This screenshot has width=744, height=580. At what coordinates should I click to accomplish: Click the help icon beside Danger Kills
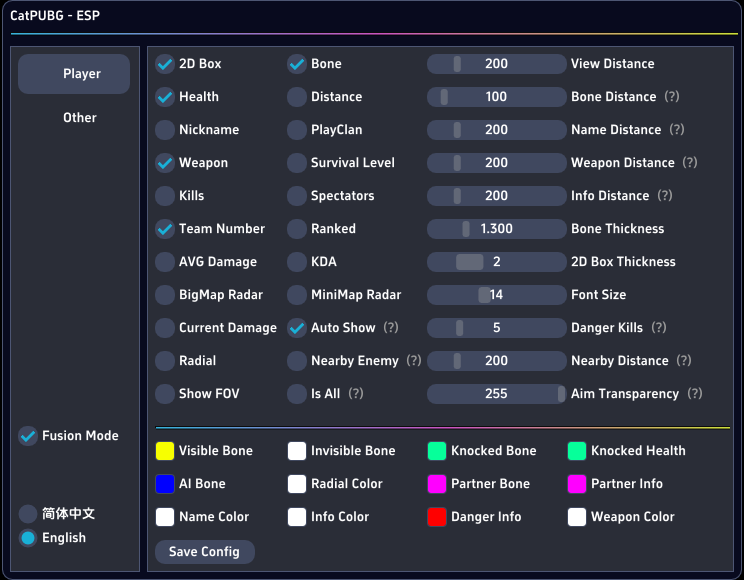[x=659, y=328]
